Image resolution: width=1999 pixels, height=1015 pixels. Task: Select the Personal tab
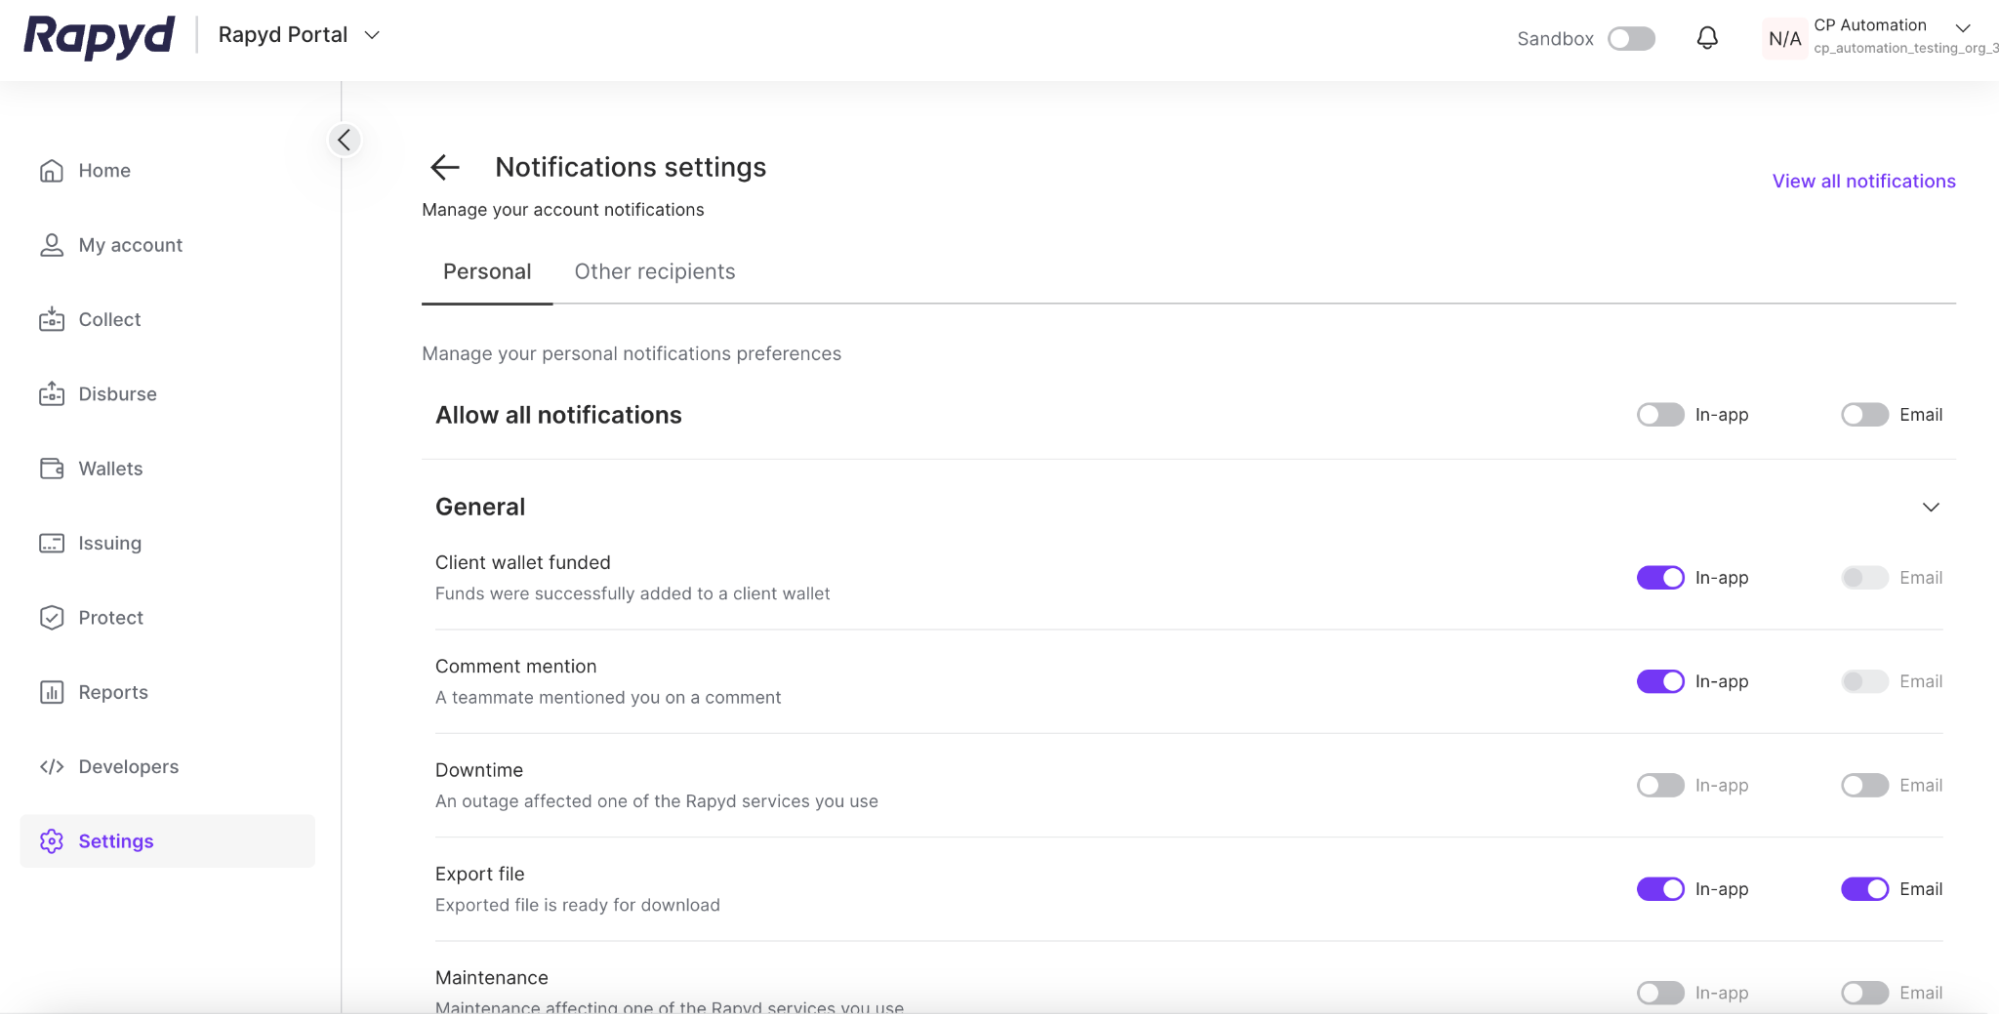point(486,271)
